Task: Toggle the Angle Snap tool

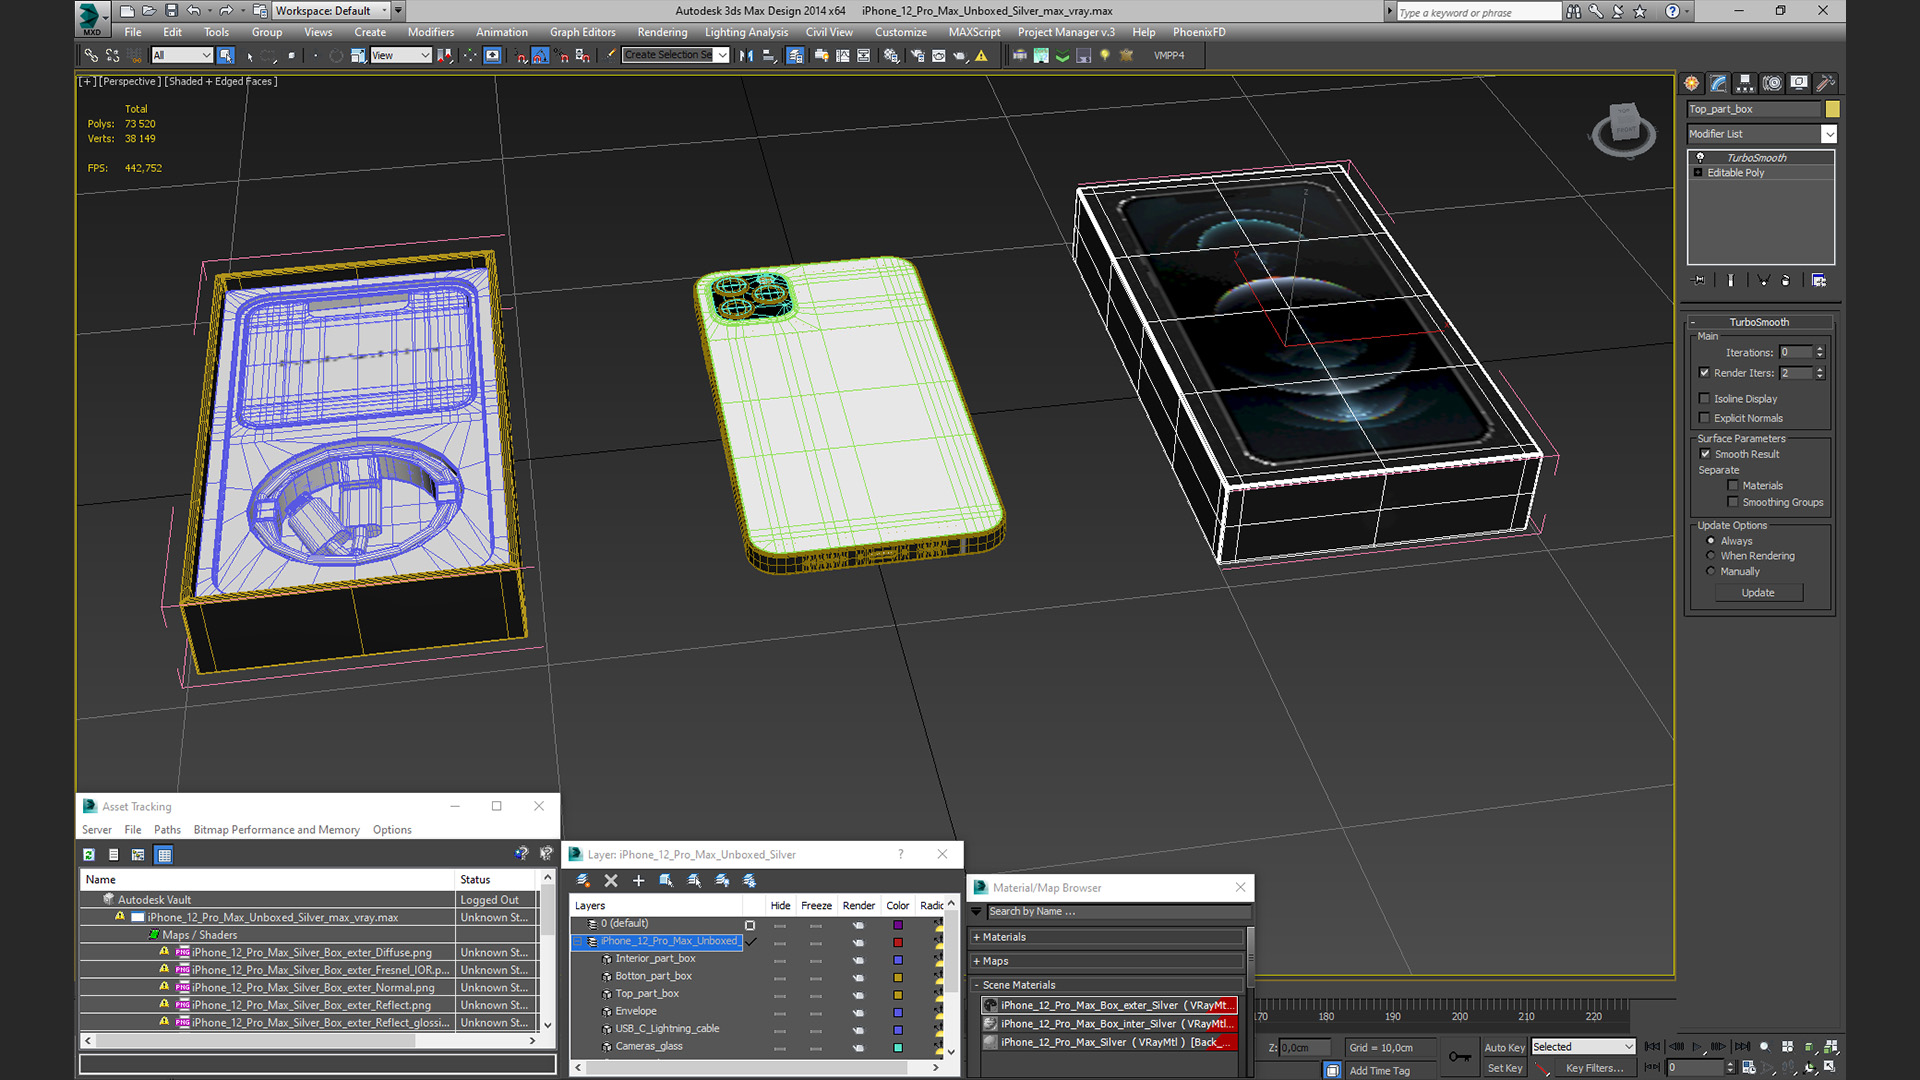Action: tap(540, 55)
